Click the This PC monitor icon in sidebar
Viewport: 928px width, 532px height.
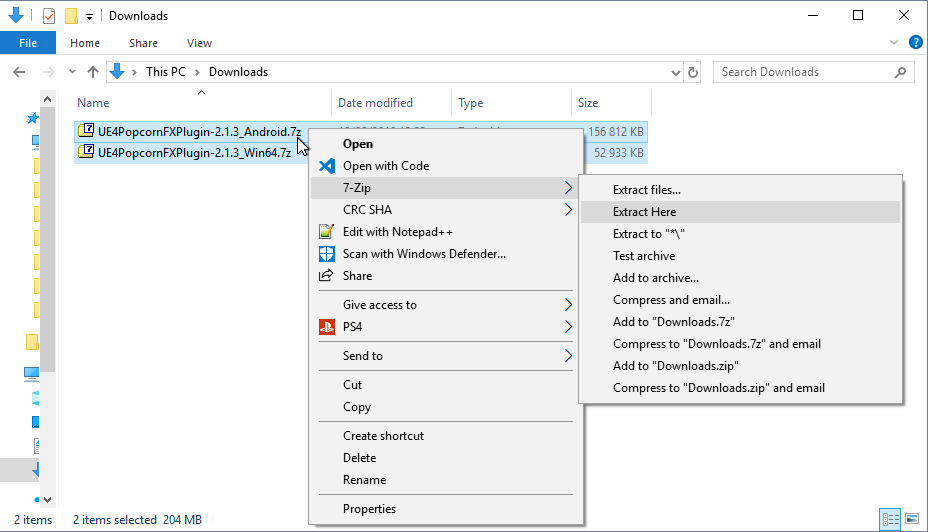click(31, 373)
